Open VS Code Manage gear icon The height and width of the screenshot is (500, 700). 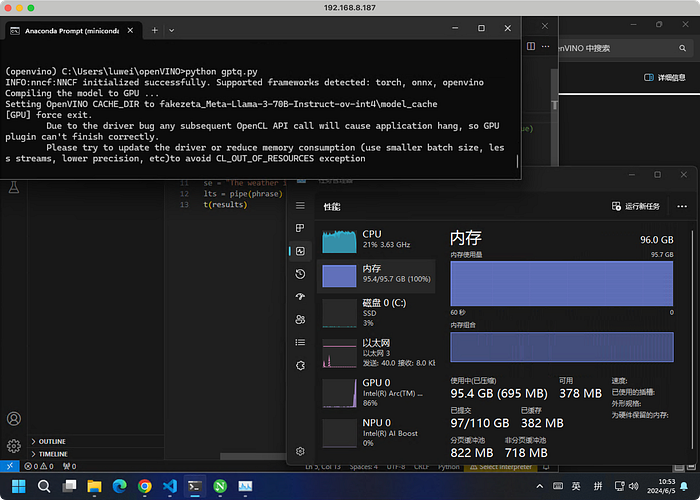pyautogui.click(x=14, y=446)
